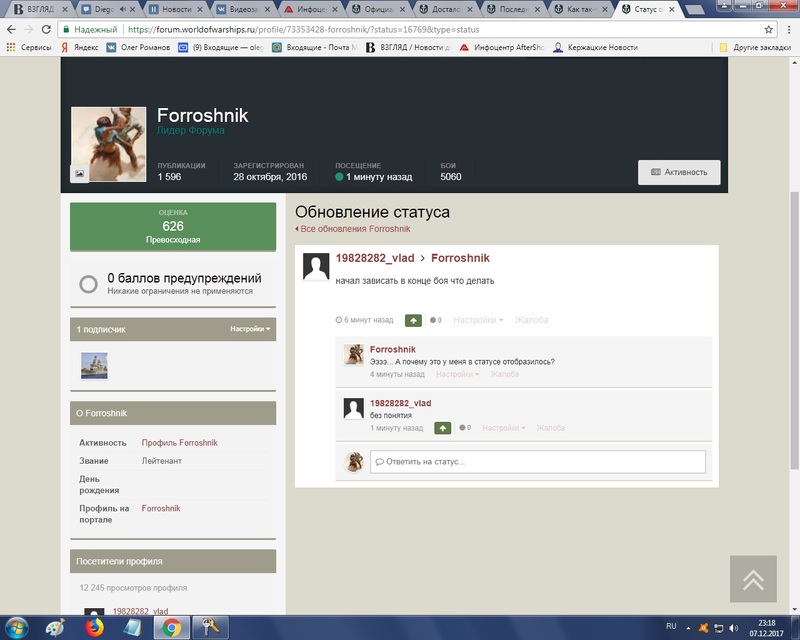Upvote the status by 19828282_vlad

coord(413,321)
